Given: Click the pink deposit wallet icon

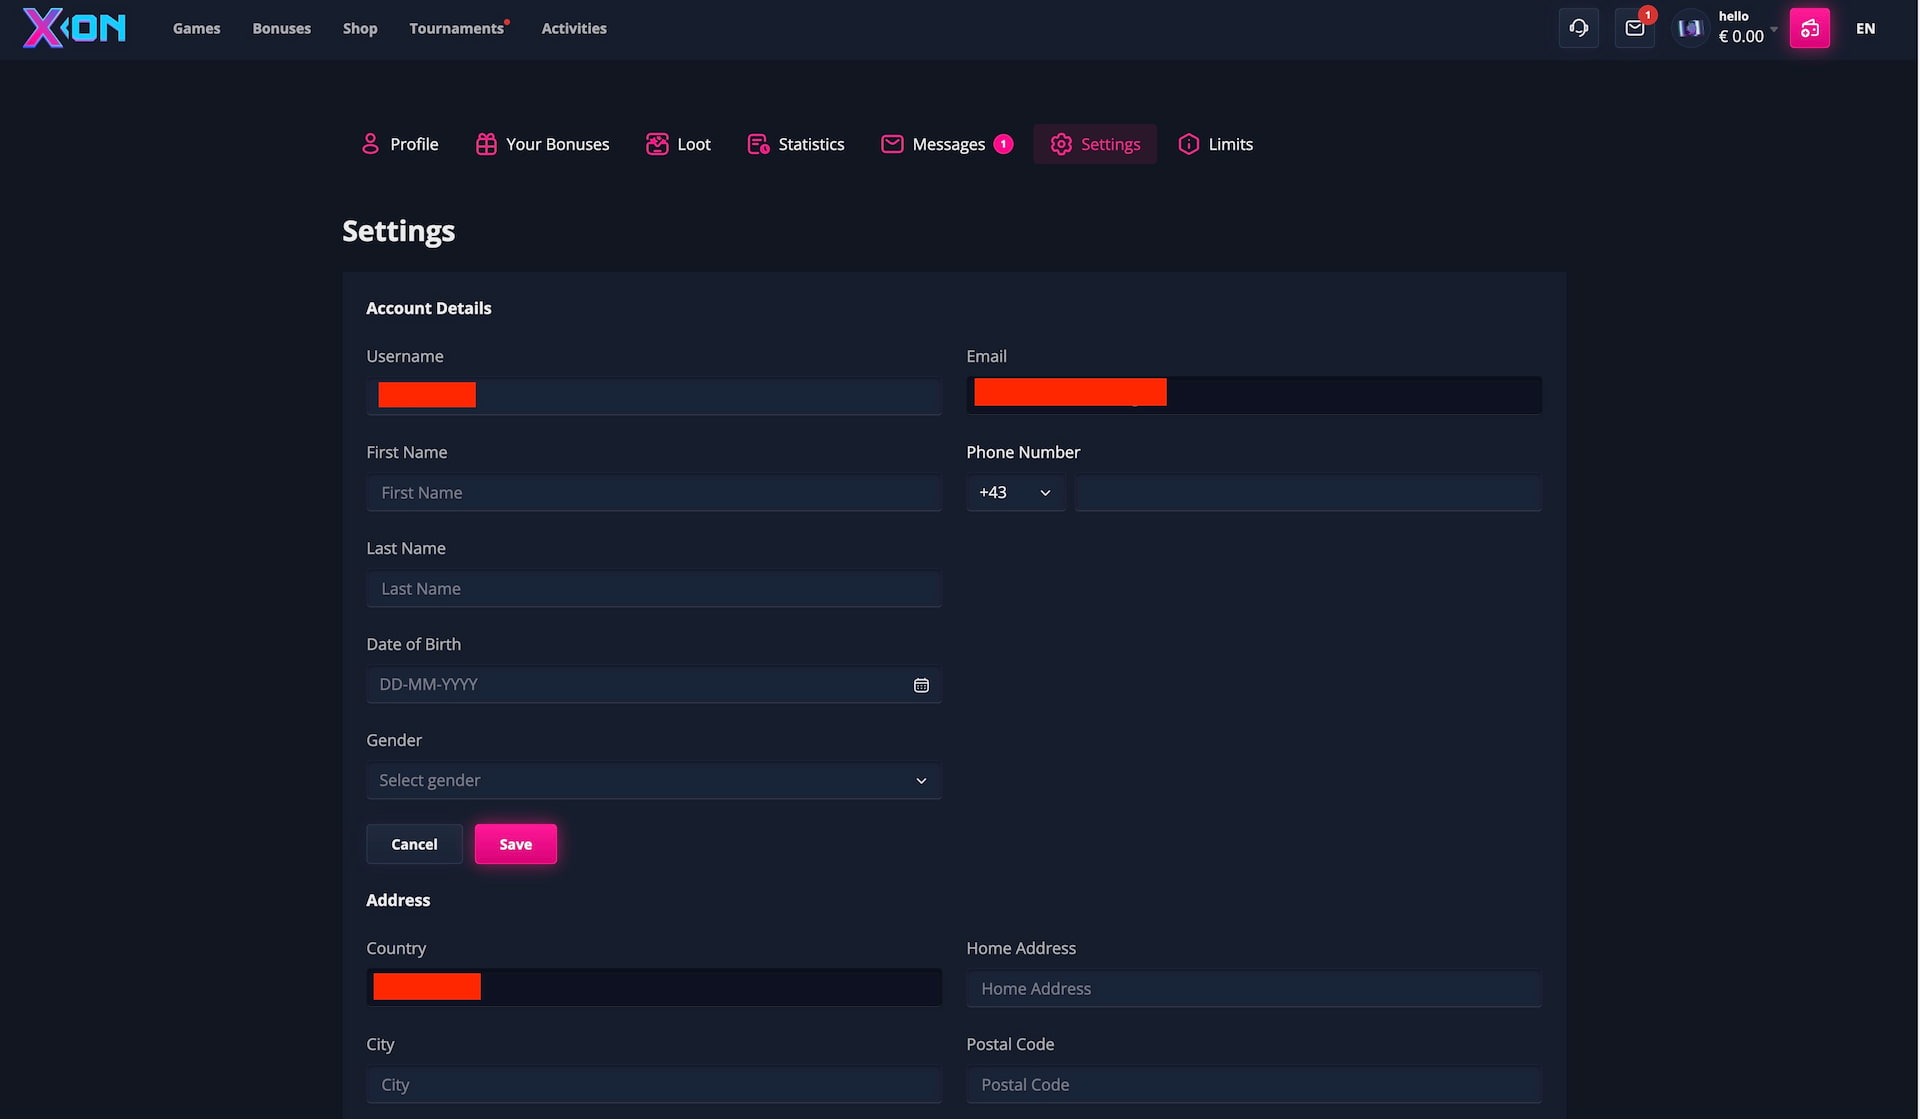Looking at the screenshot, I should point(1809,28).
